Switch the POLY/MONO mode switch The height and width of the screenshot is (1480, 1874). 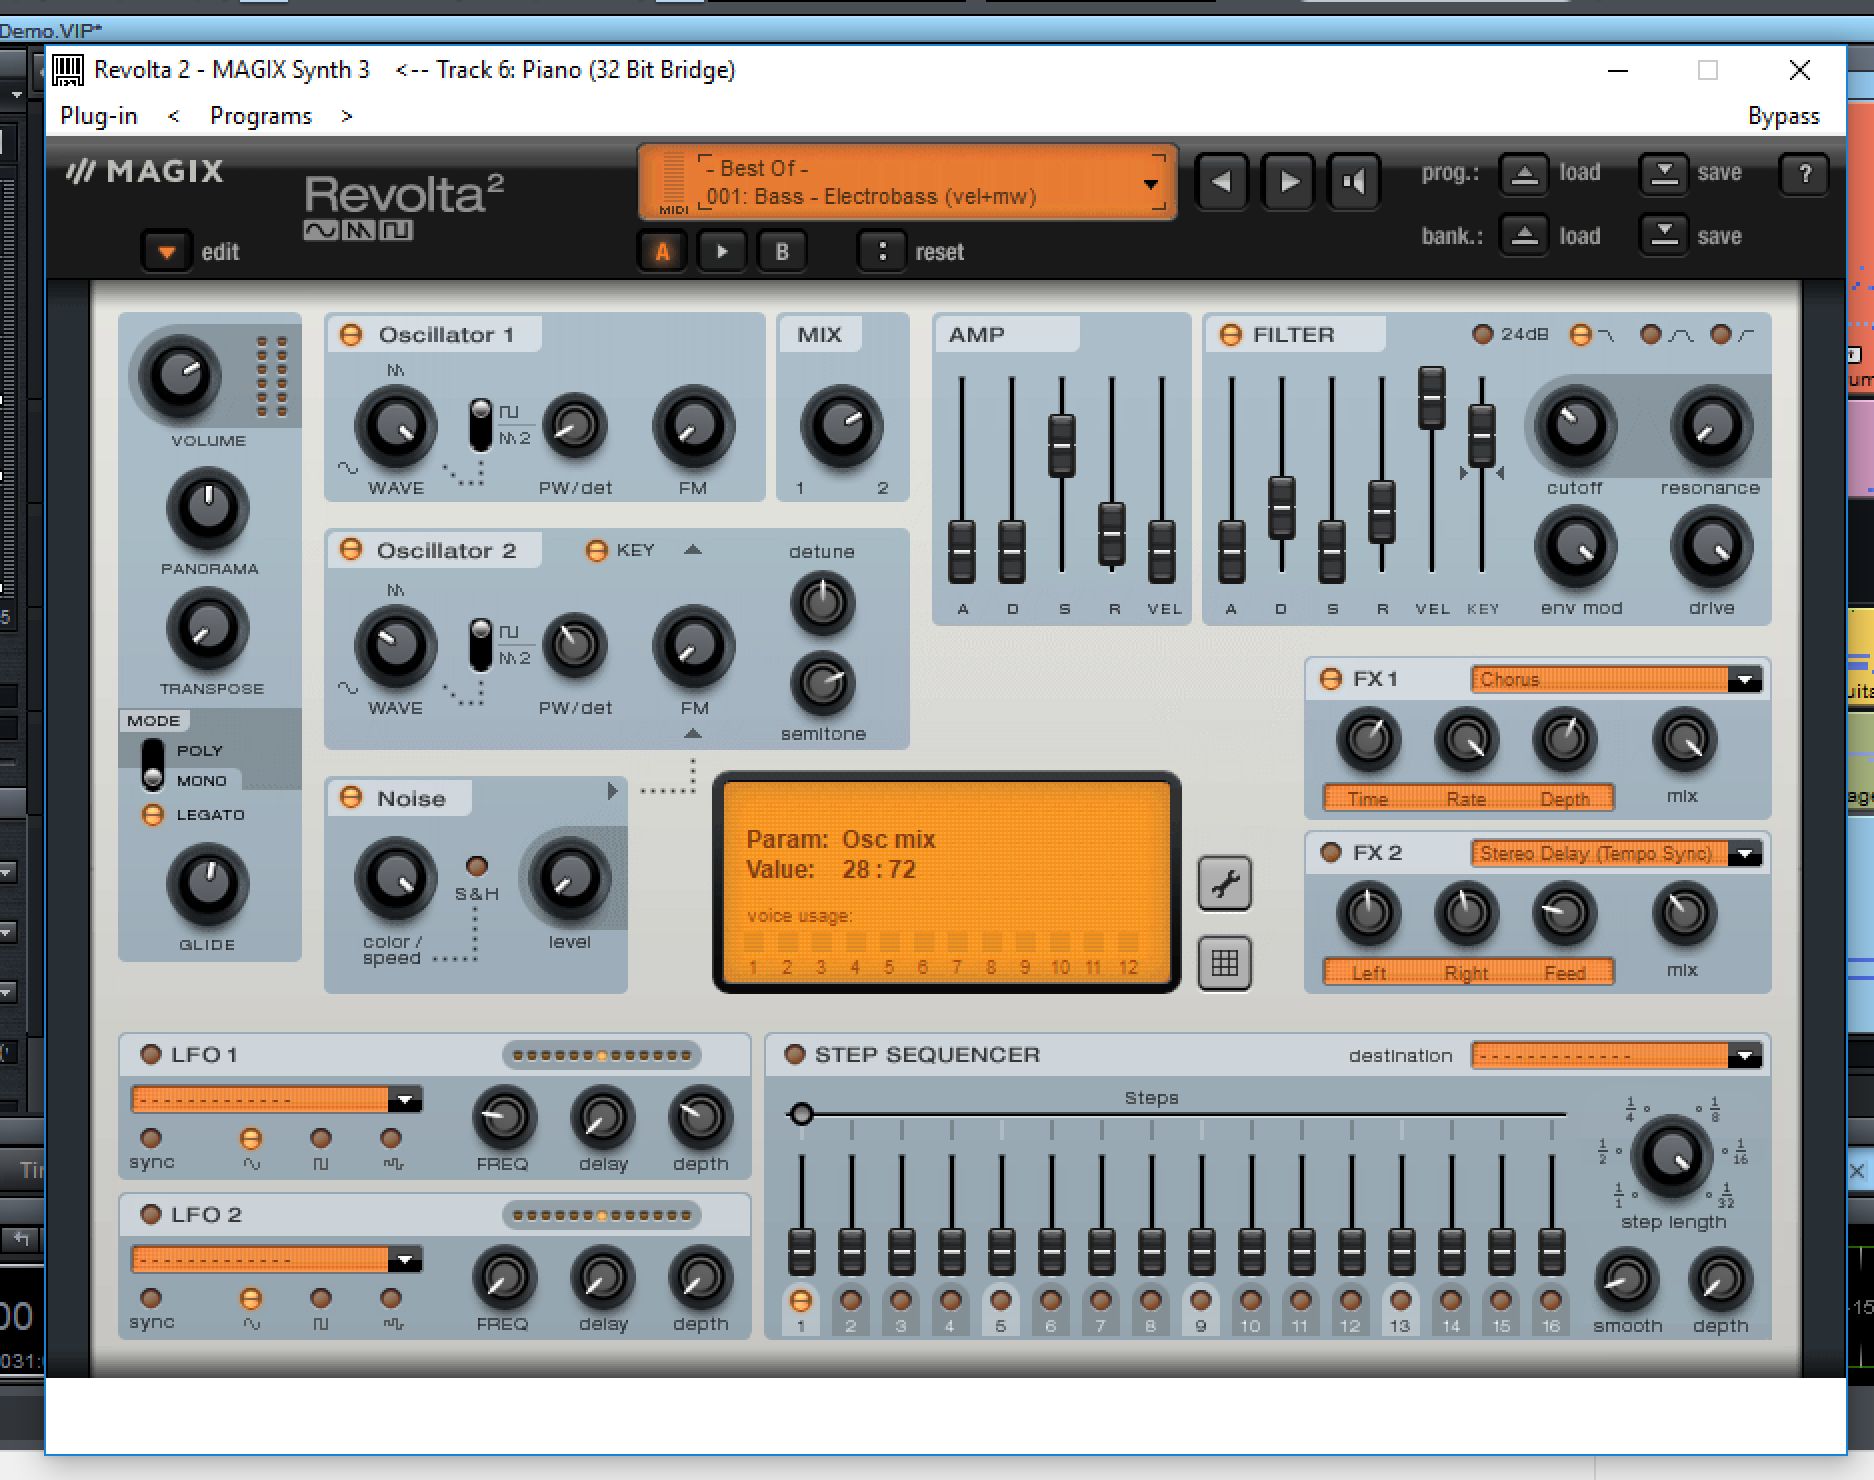coord(153,765)
